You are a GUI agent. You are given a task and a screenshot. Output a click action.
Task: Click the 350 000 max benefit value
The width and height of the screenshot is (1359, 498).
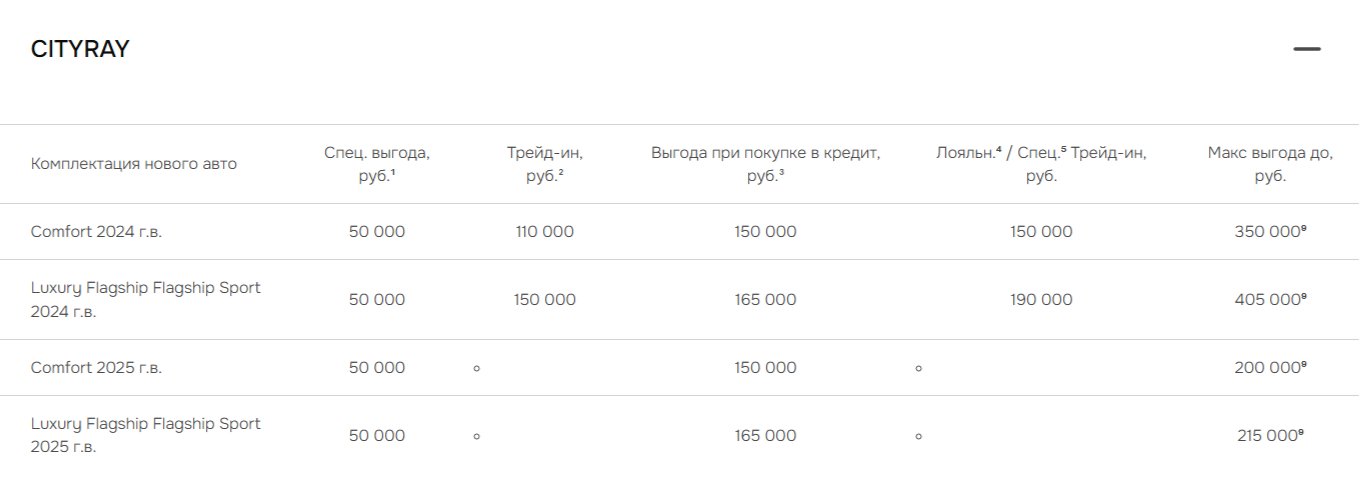click(1271, 231)
